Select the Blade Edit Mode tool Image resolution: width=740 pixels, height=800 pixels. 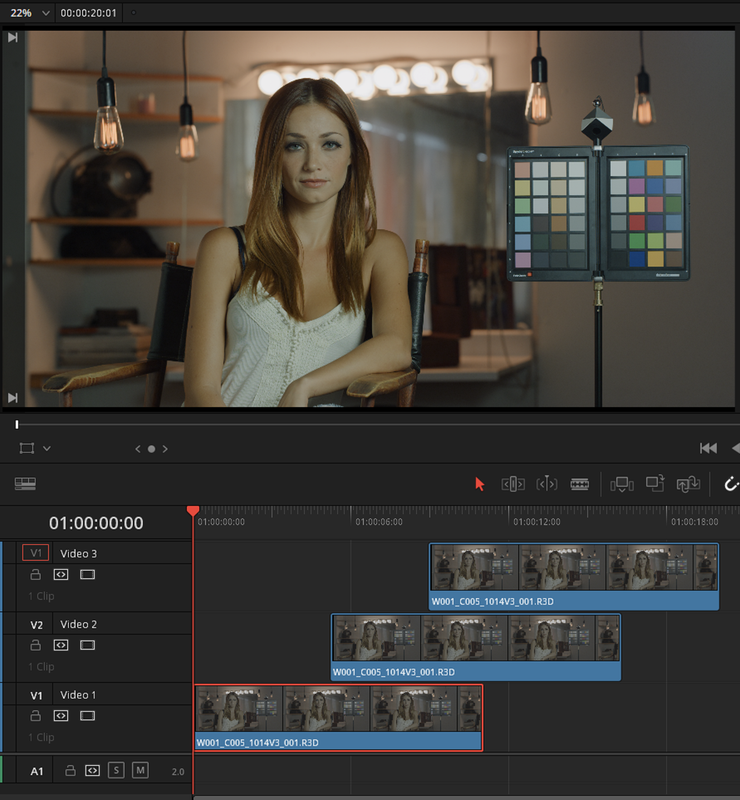coord(580,484)
